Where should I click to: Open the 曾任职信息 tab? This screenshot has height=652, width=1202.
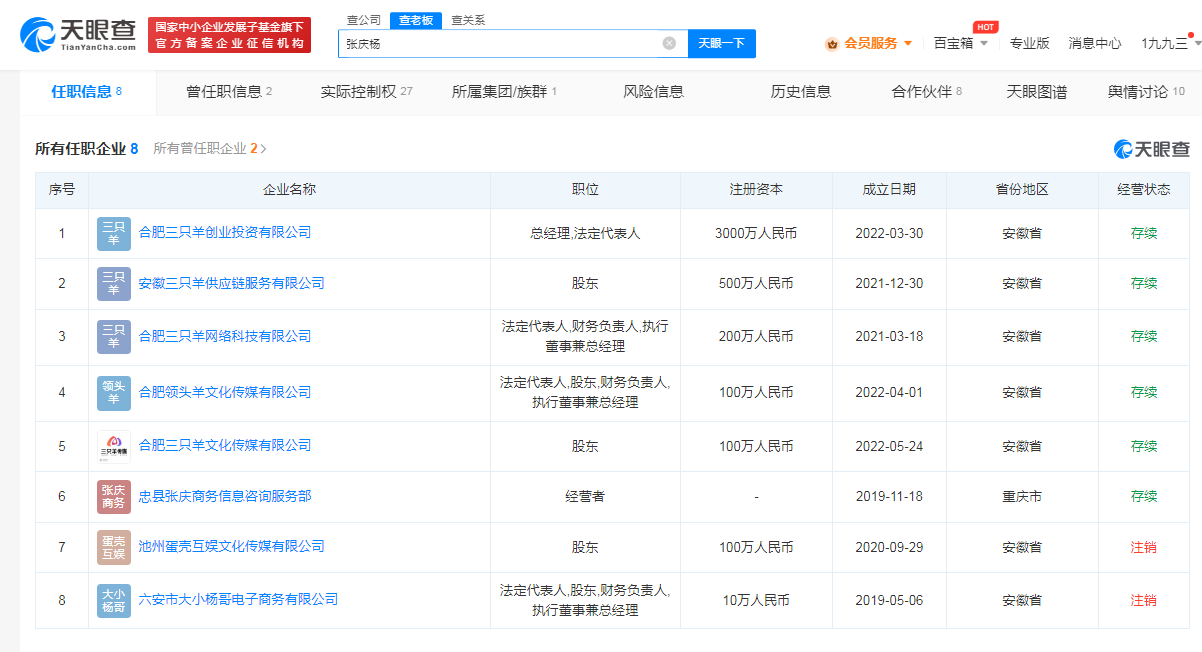pyautogui.click(x=229, y=92)
